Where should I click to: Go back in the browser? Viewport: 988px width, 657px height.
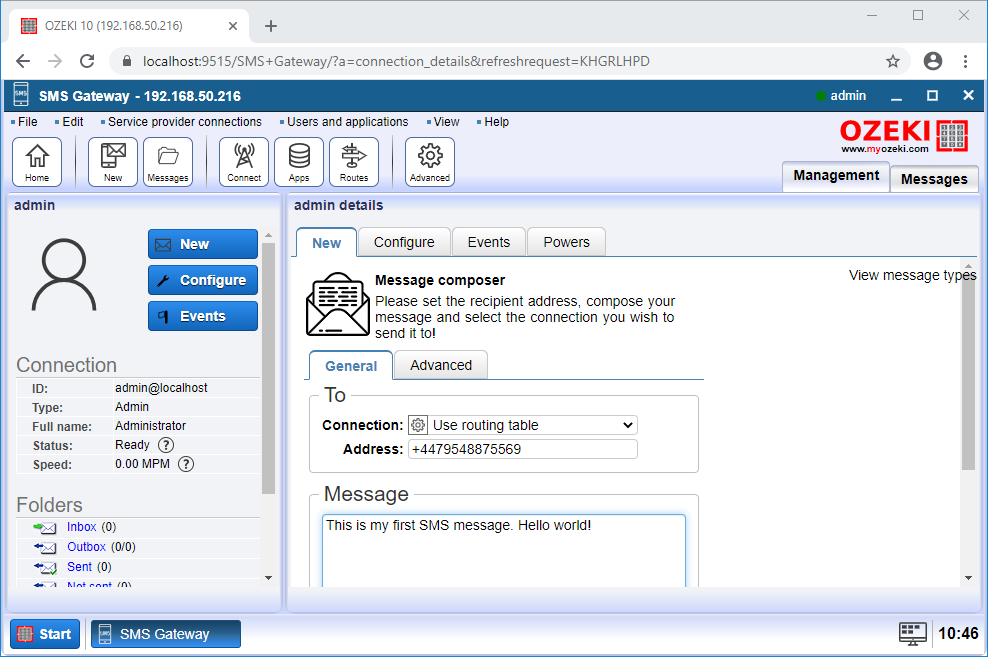23,61
